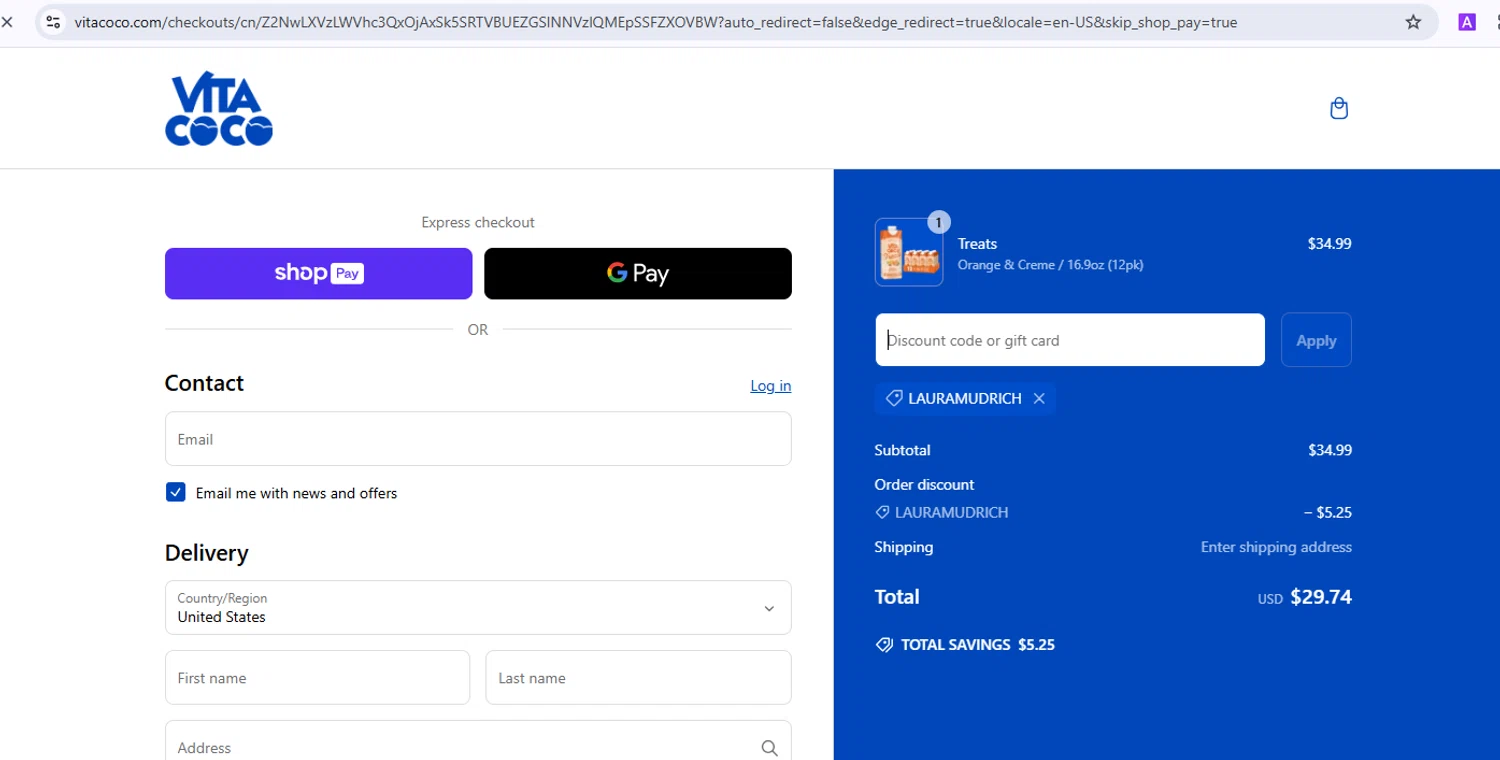1500x760 pixels.
Task: Focus the Email input field
Action: (478, 439)
